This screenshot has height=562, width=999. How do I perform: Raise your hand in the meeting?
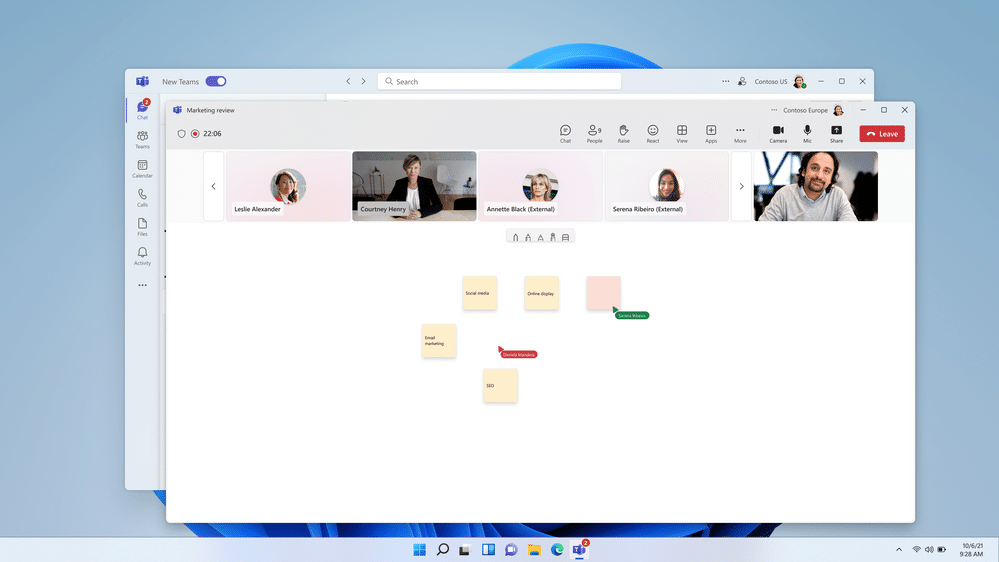624,134
